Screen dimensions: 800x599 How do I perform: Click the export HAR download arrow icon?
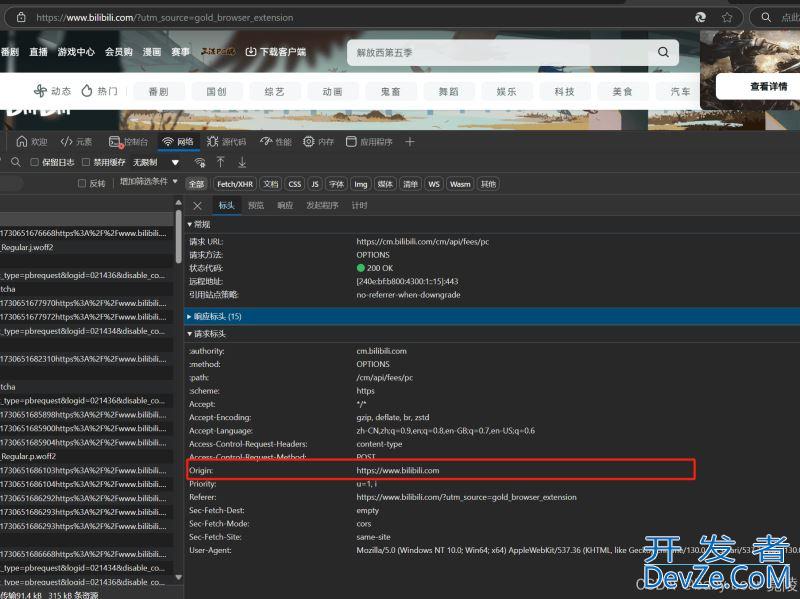(242, 162)
